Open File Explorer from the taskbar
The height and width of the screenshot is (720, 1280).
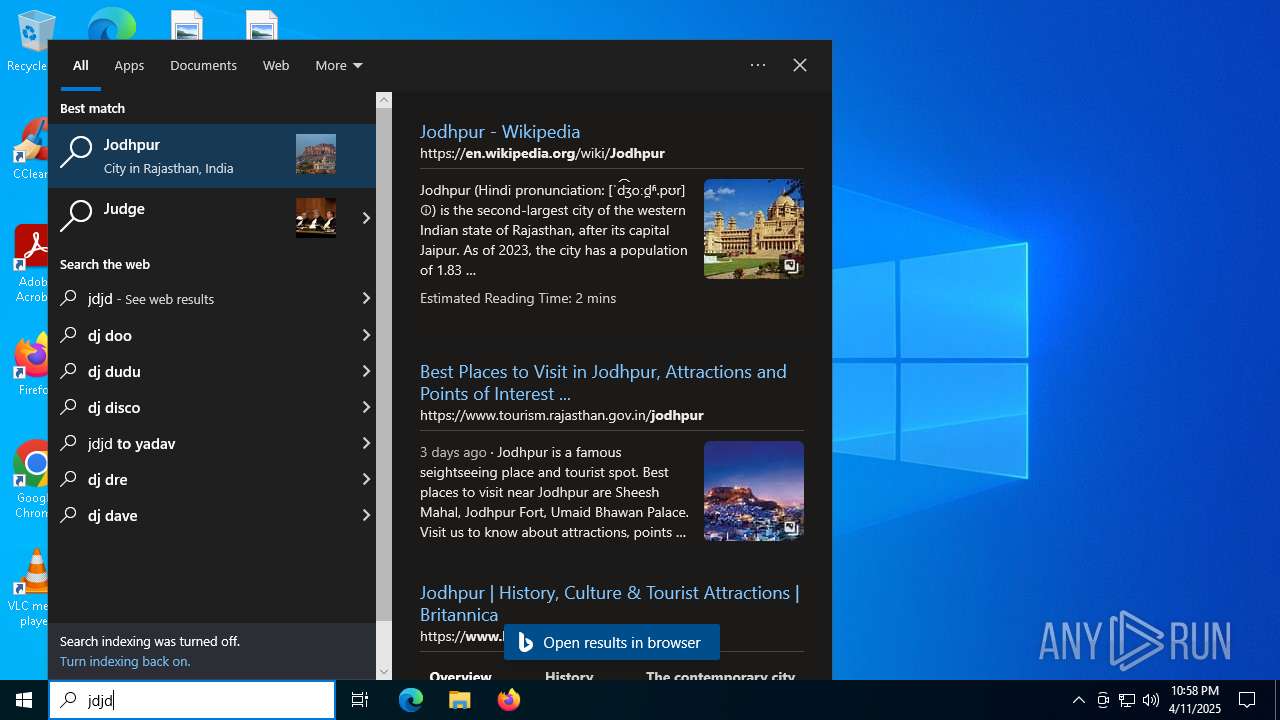tap(459, 700)
